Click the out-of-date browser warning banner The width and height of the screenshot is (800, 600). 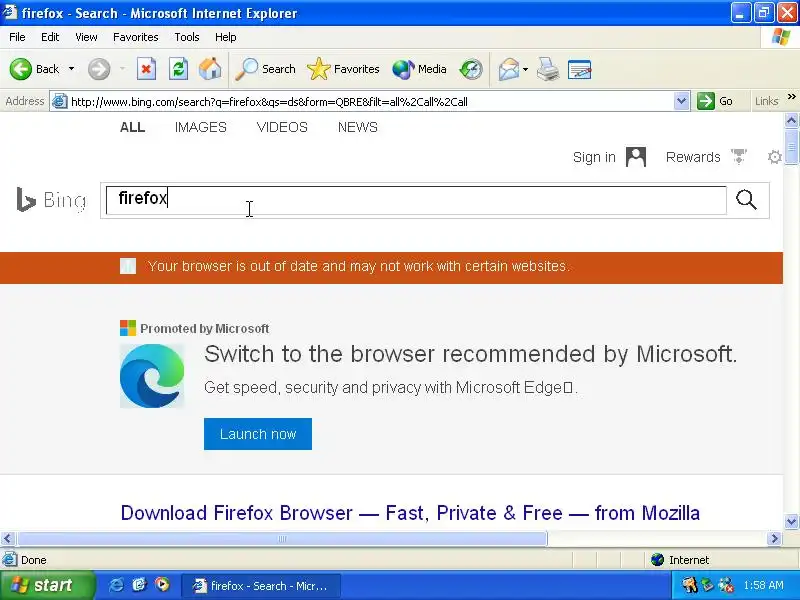[391, 267]
